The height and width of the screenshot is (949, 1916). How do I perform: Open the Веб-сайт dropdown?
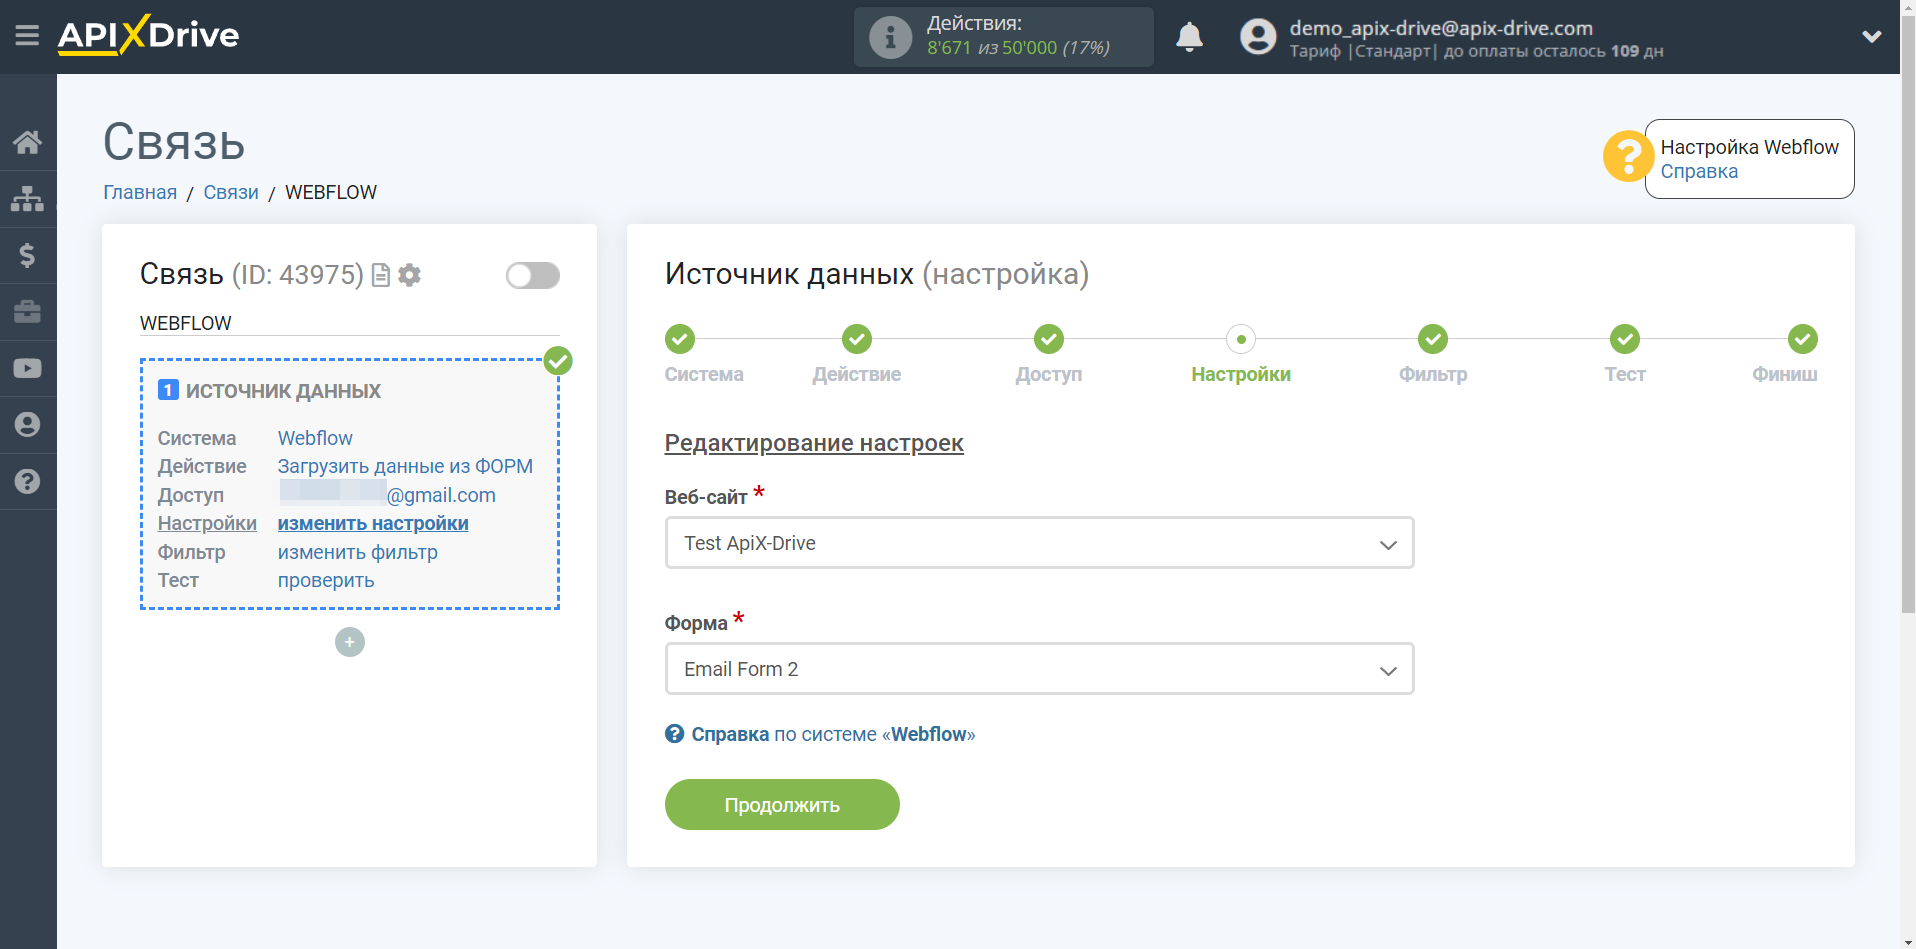point(1039,543)
